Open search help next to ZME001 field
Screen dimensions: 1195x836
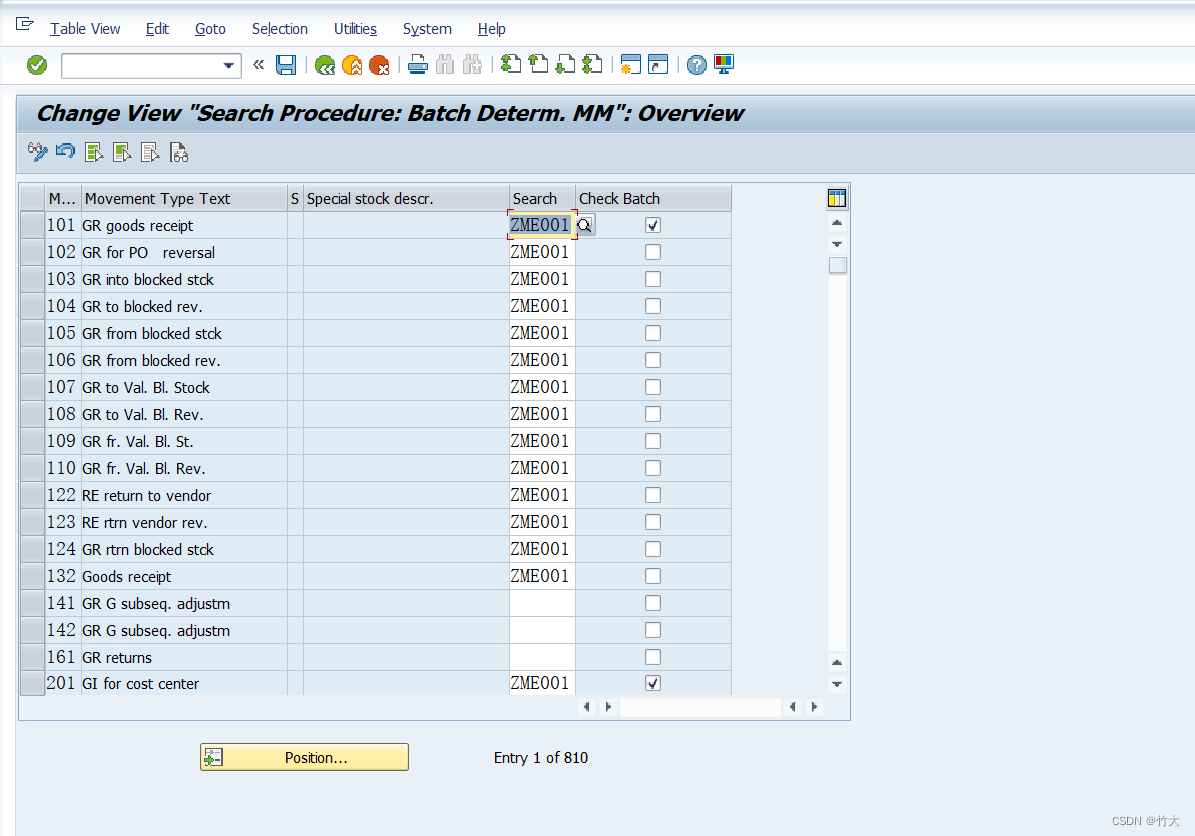pos(585,225)
